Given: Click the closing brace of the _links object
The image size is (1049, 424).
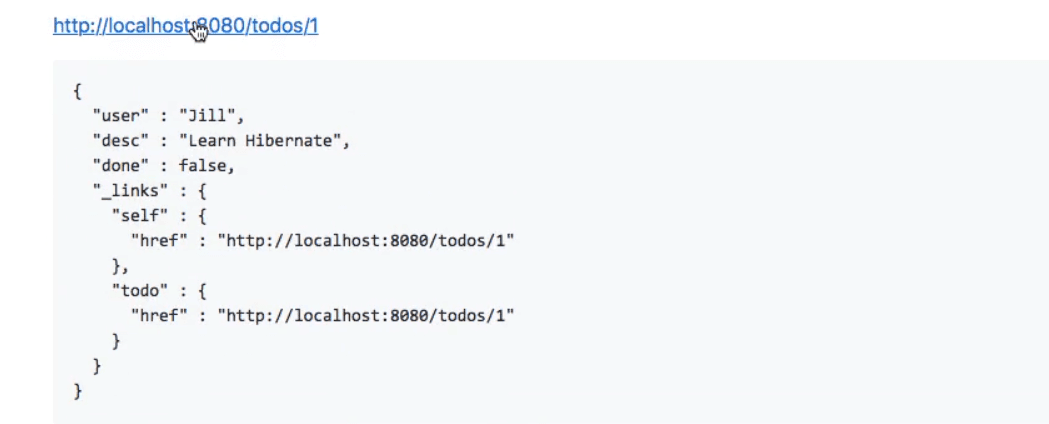Looking at the screenshot, I should (x=97, y=366).
